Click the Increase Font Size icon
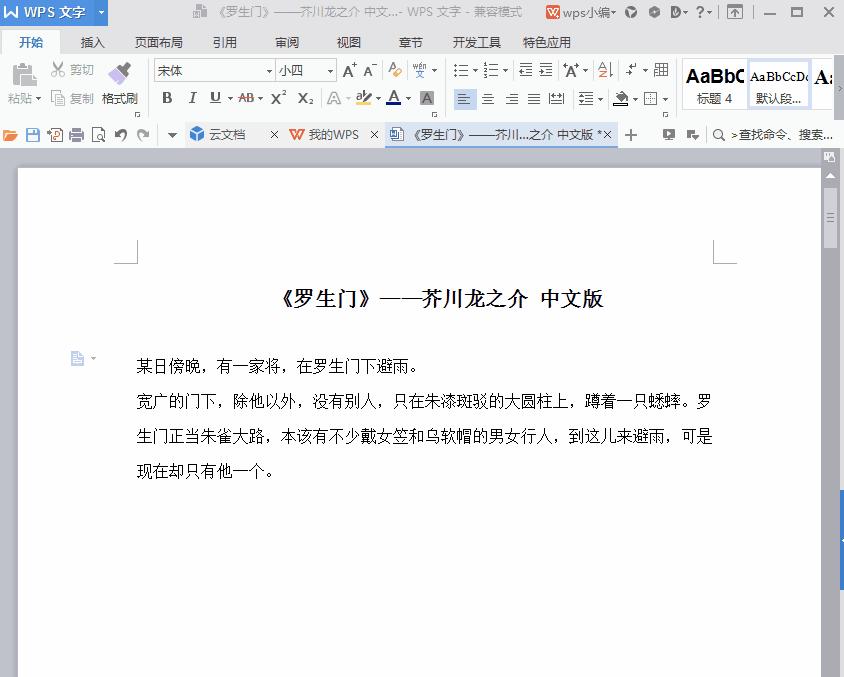Image resolution: width=844 pixels, height=677 pixels. tap(349, 71)
